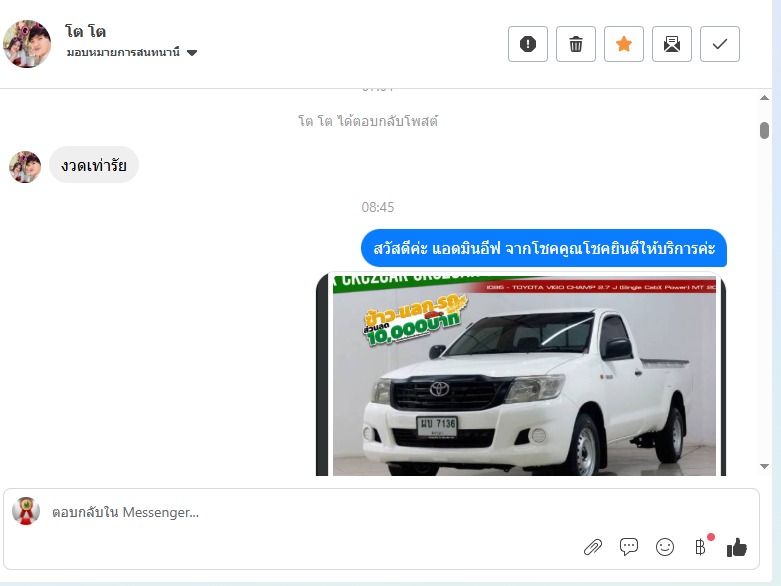The width and height of the screenshot is (781, 586).
Task: Click the replied-to-post notice text
Action: pos(368,121)
